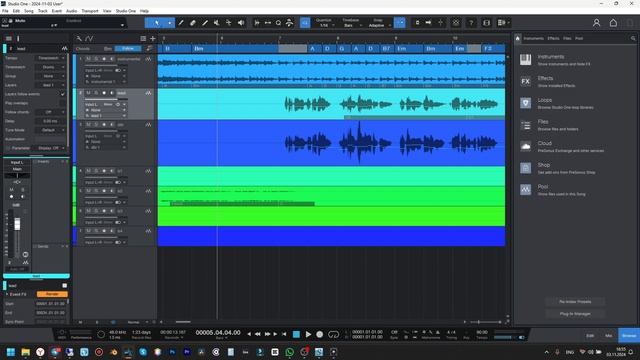
Task: Toggle Layers follow events checkbox
Action: click(x=62, y=94)
